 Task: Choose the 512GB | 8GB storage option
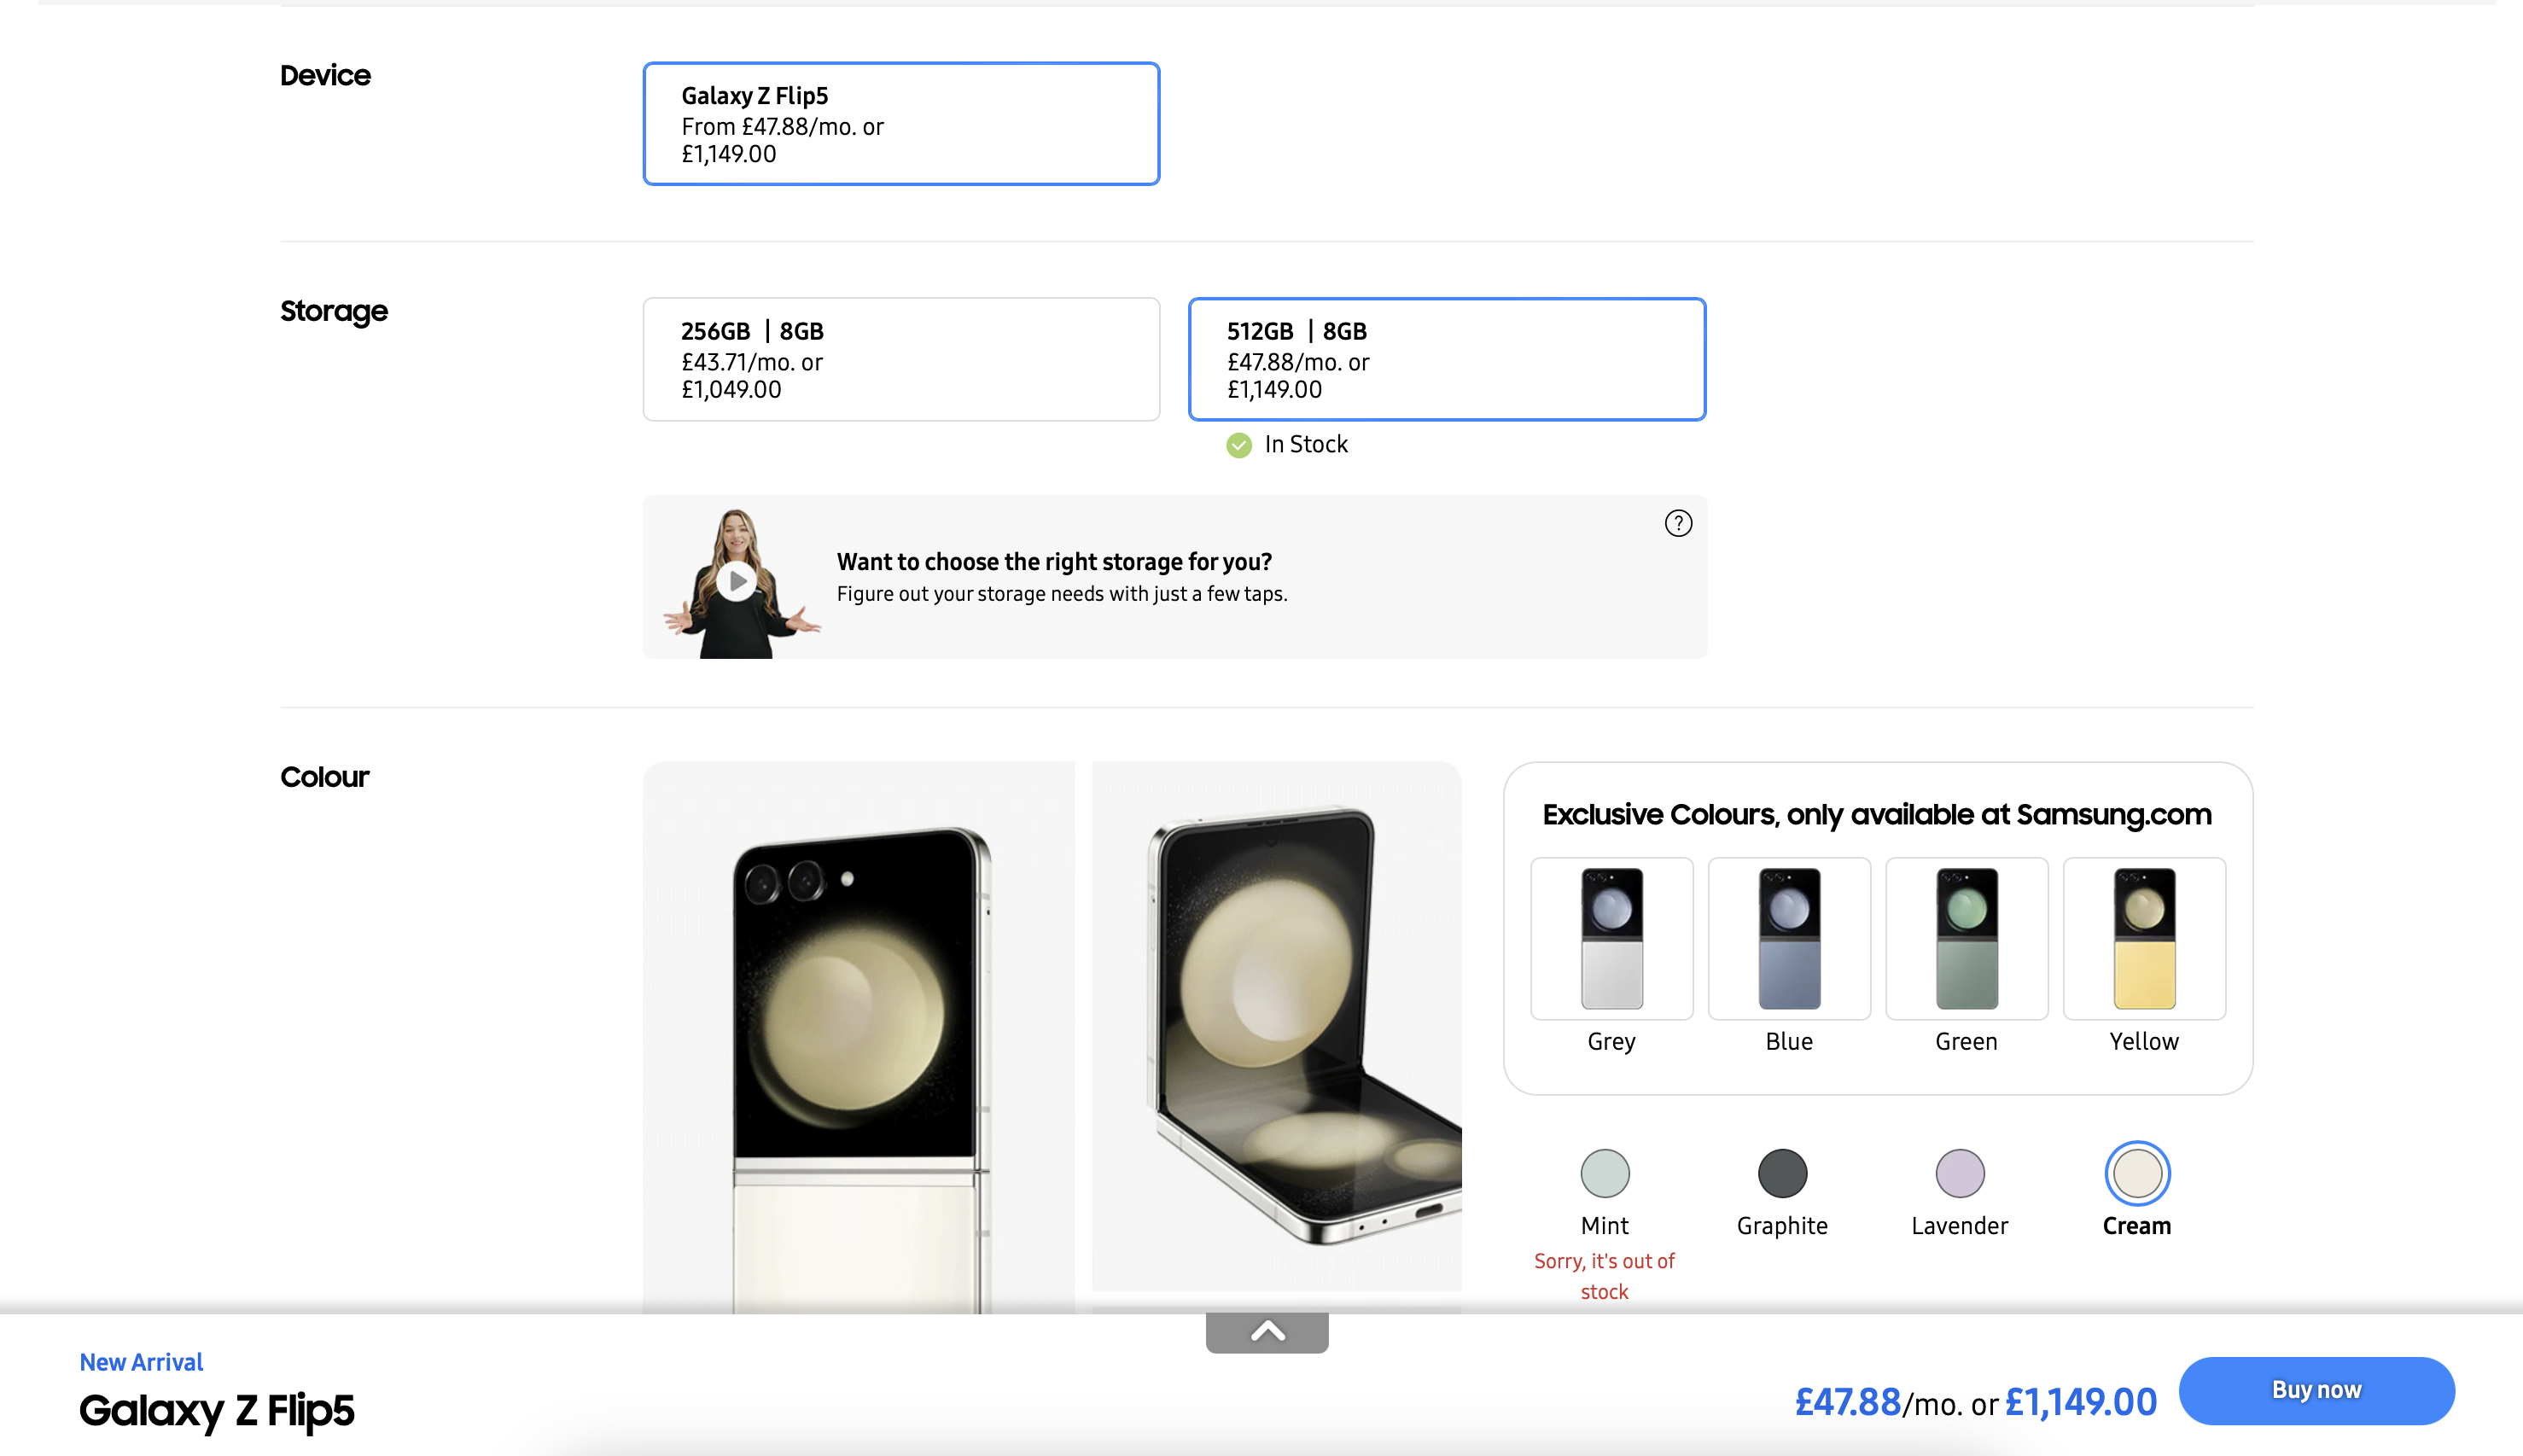pos(1447,359)
